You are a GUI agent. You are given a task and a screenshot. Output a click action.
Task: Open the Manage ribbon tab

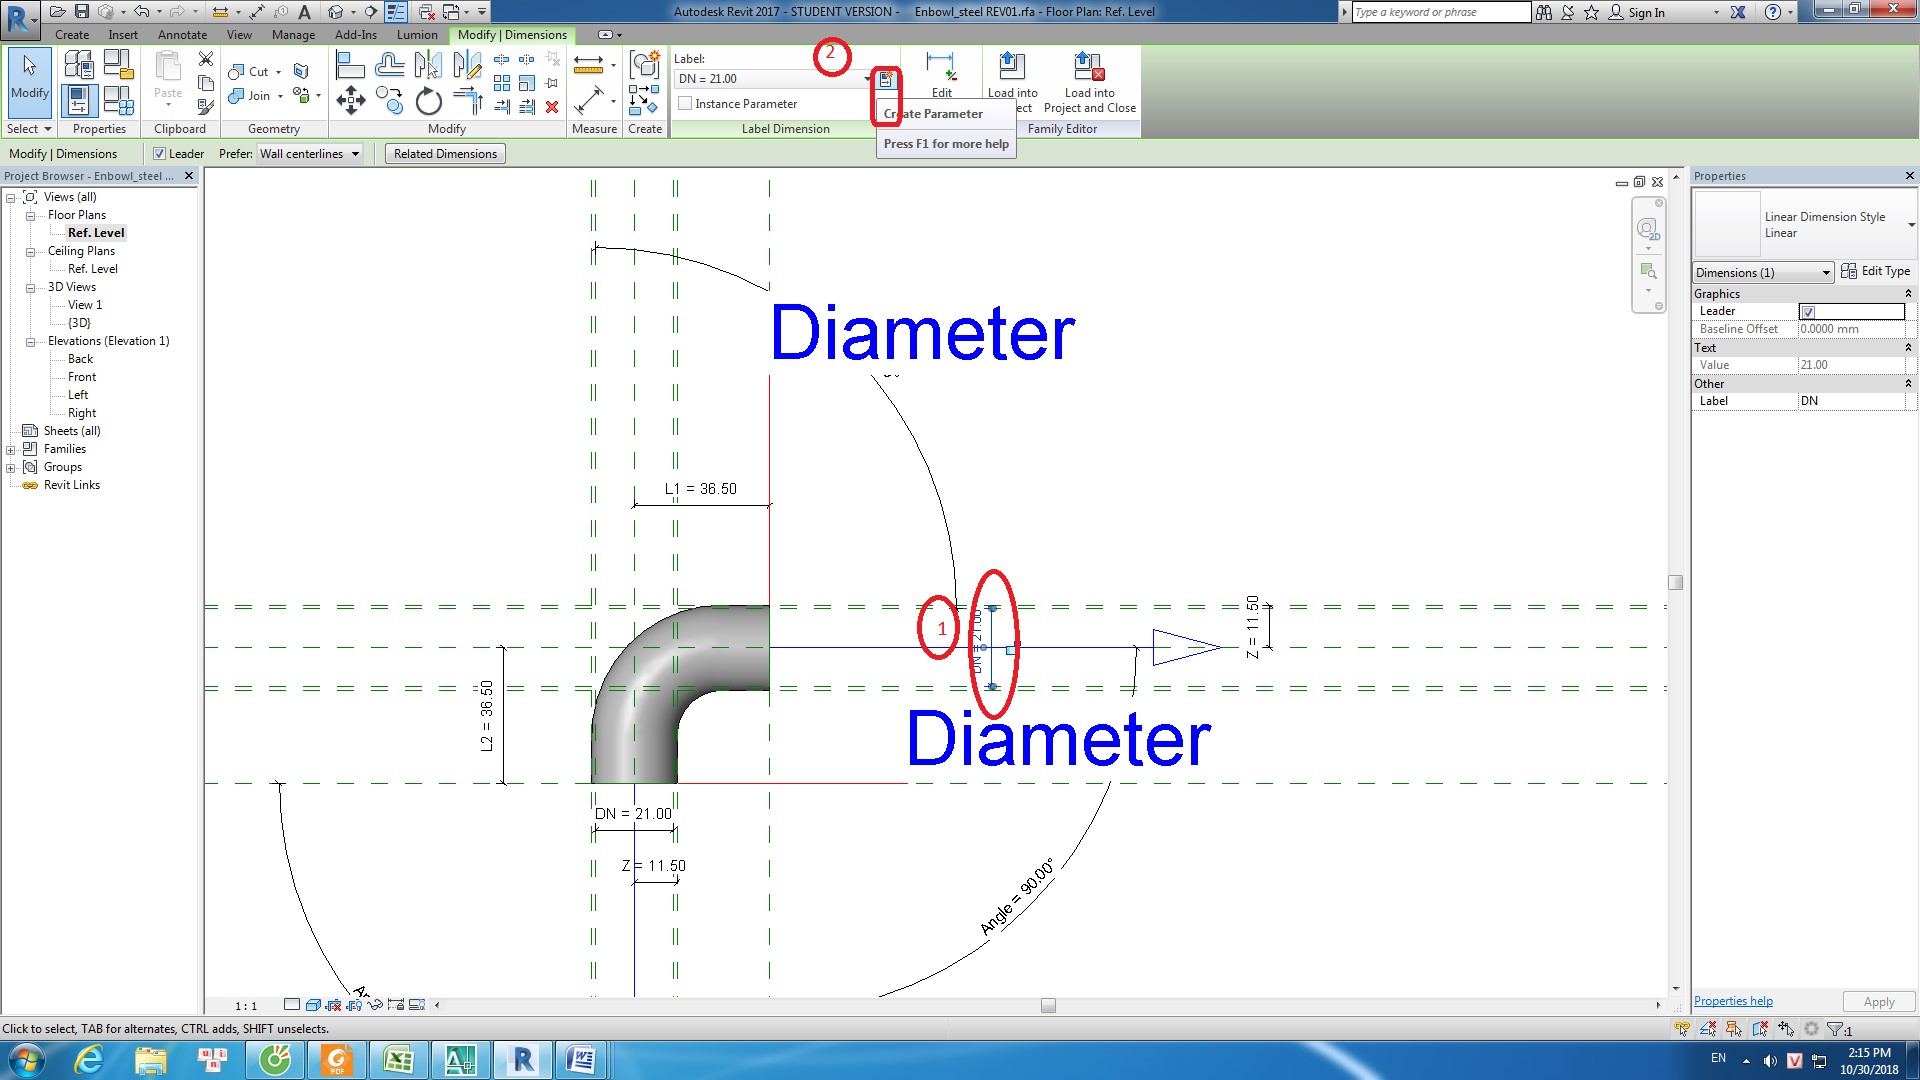(x=292, y=34)
